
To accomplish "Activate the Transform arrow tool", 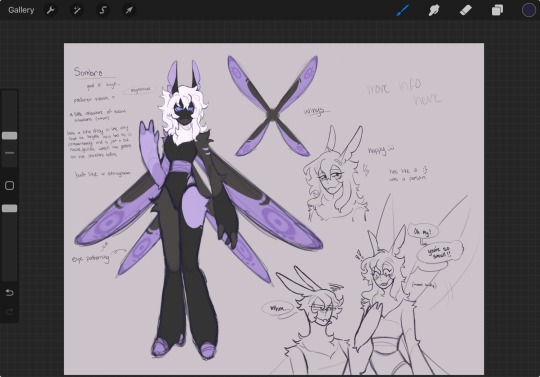I will (129, 10).
